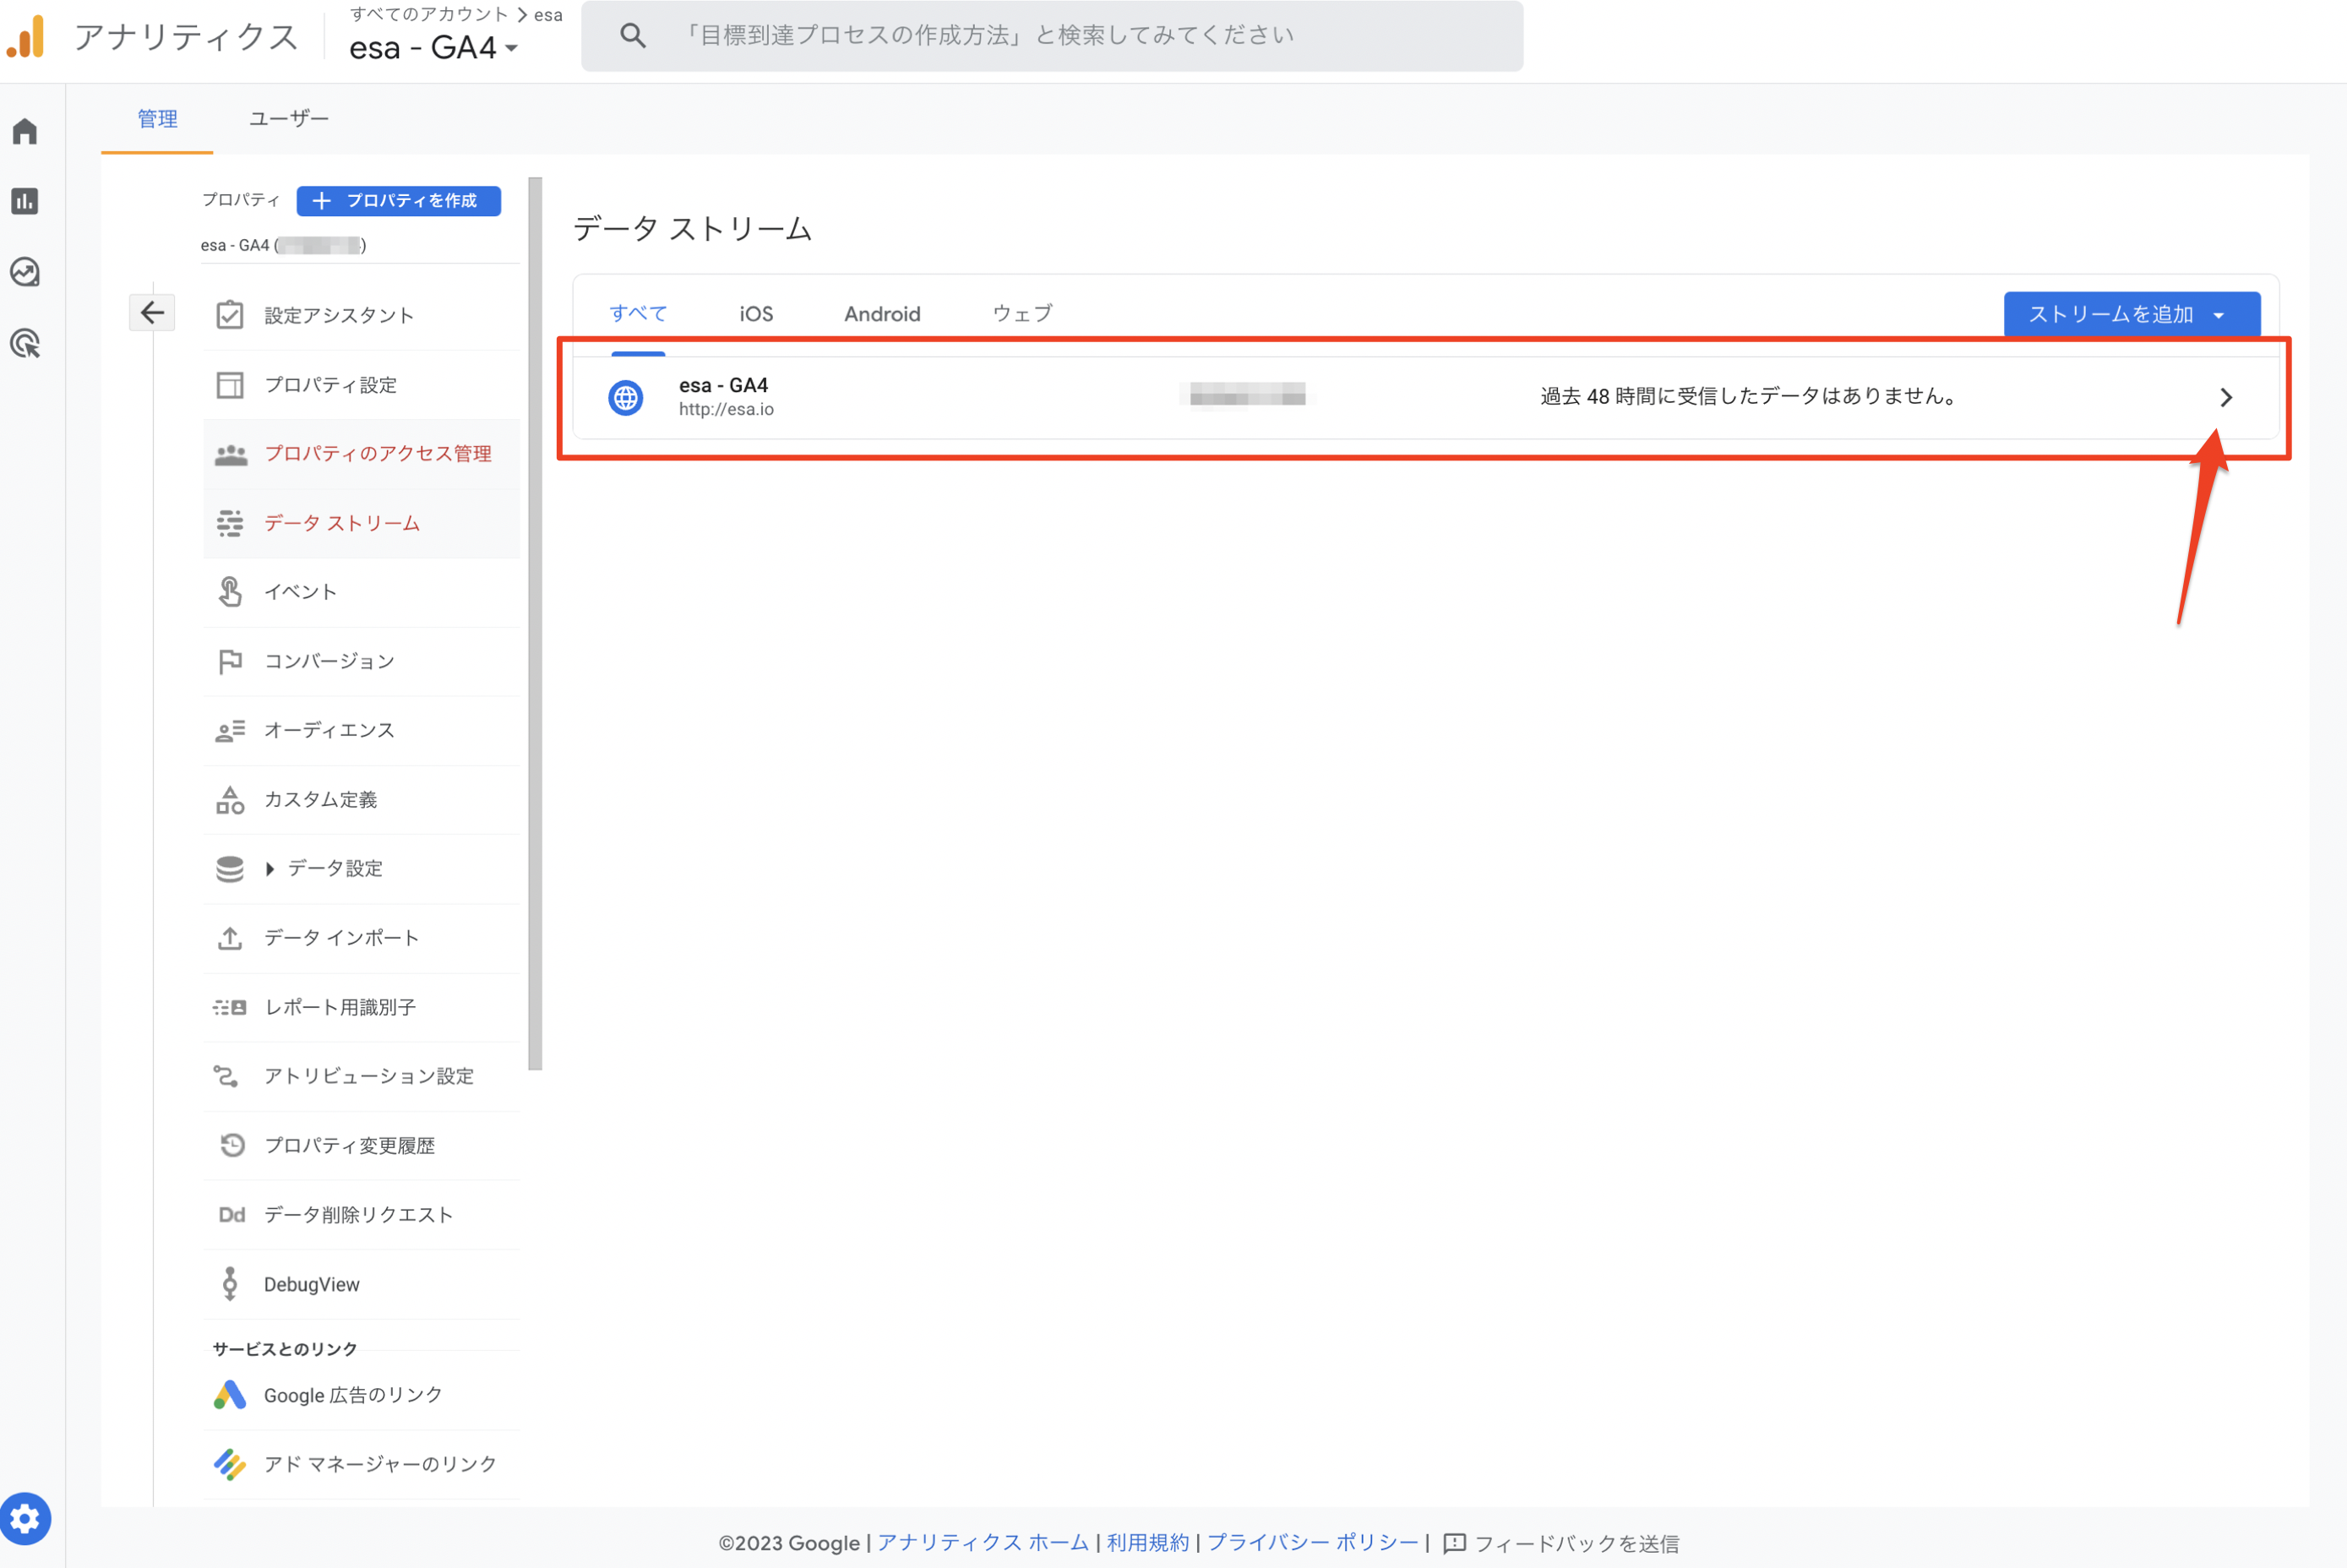Click the レポート用識別子 ID icon
2347x1568 pixels.
click(230, 1007)
